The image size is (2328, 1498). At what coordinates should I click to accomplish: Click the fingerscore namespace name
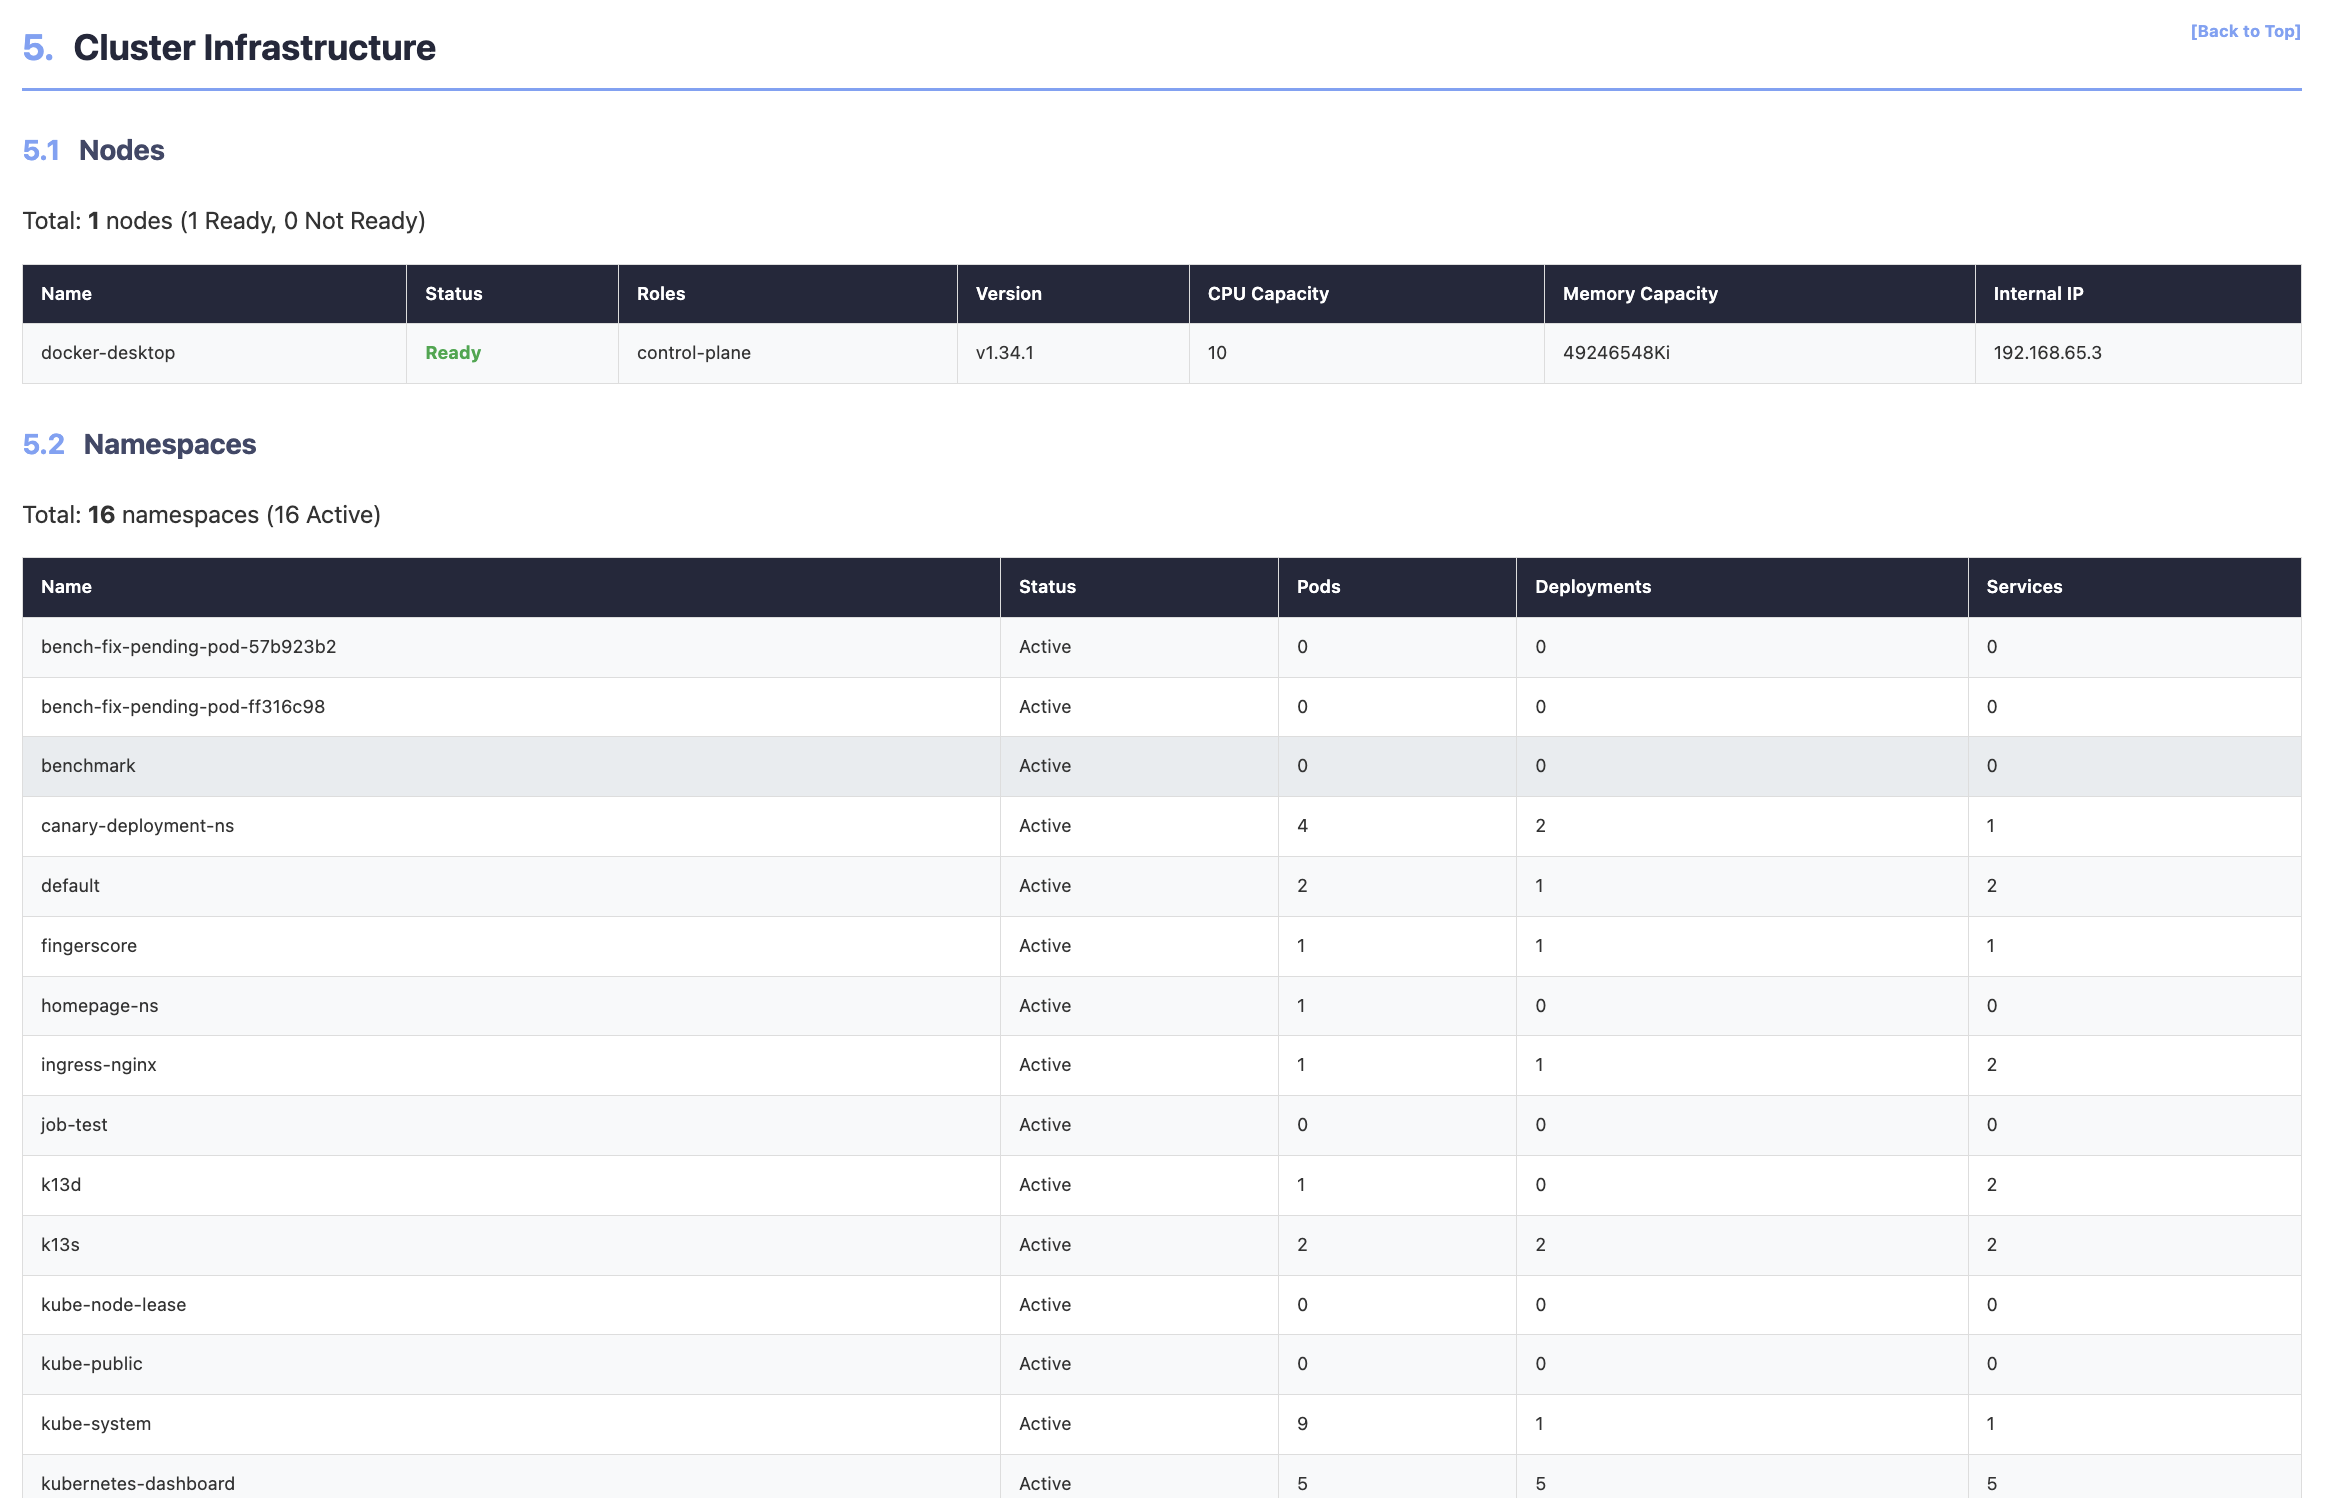coord(89,946)
